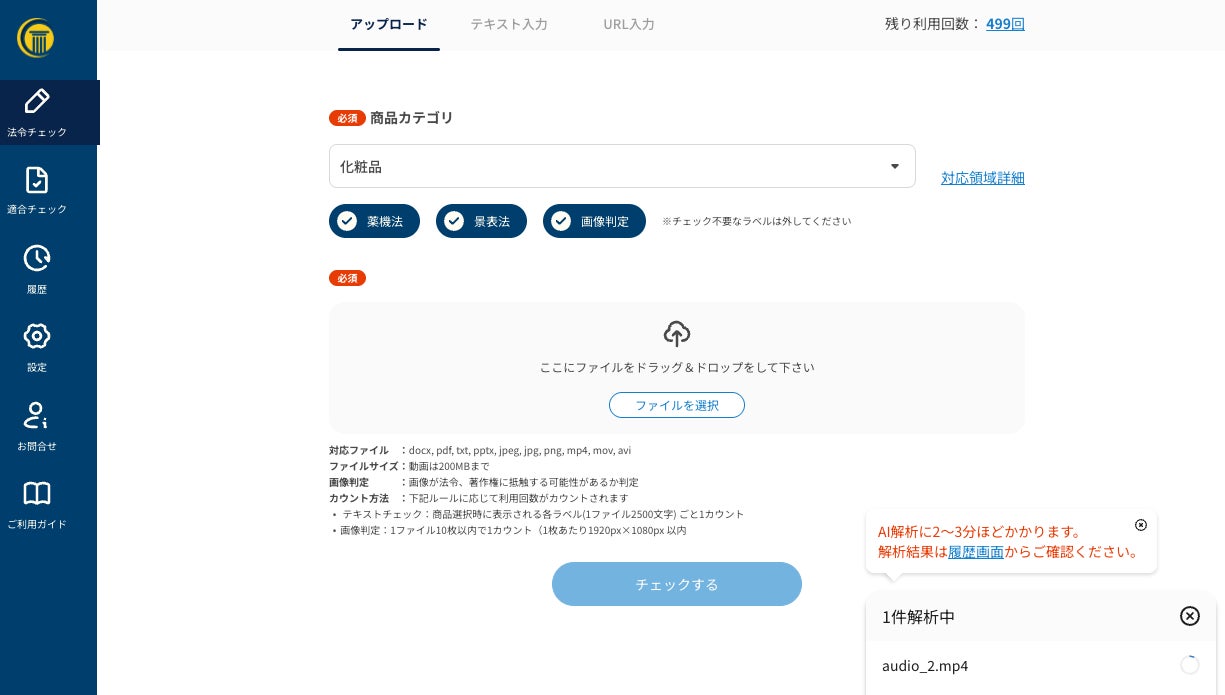Select the 適合チェック sidebar icon

pos(37,191)
